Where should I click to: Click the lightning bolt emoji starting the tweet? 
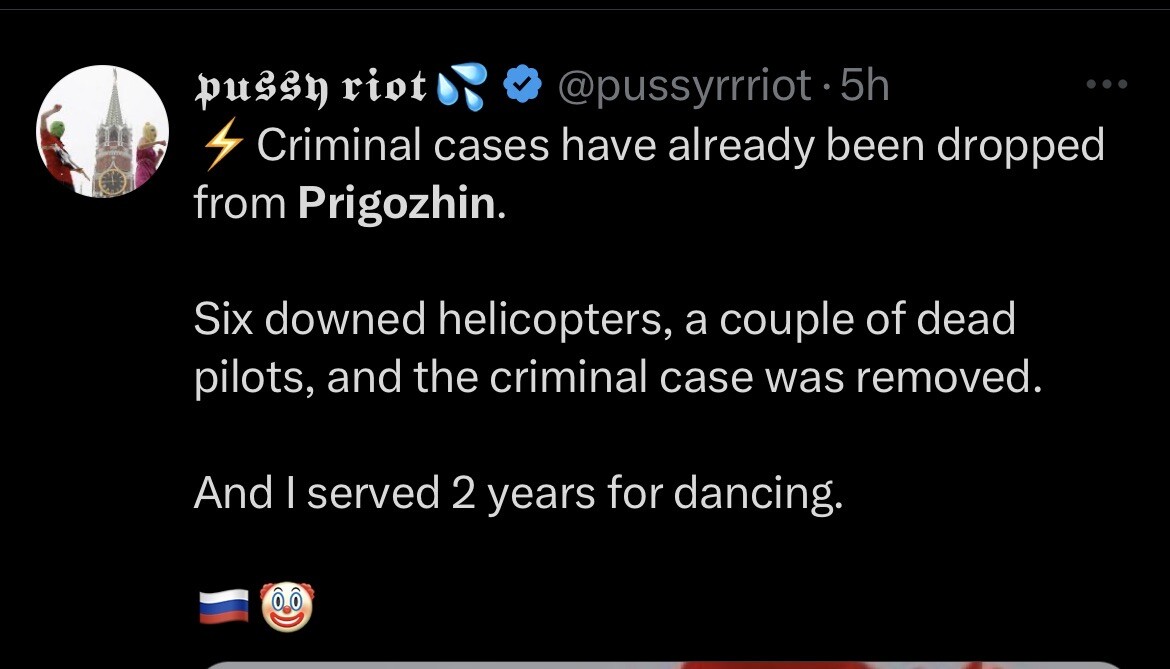point(219,146)
